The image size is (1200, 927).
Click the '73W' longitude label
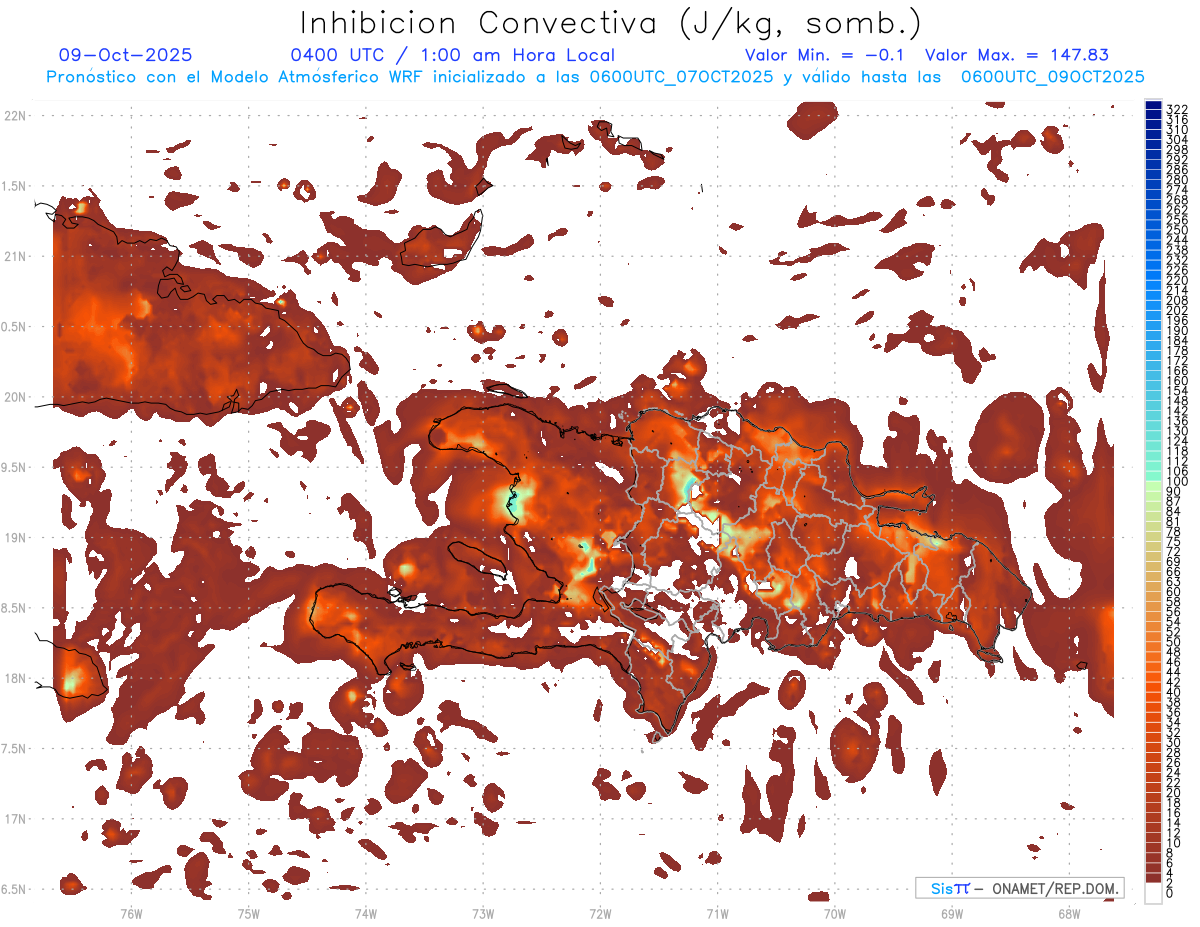[483, 913]
